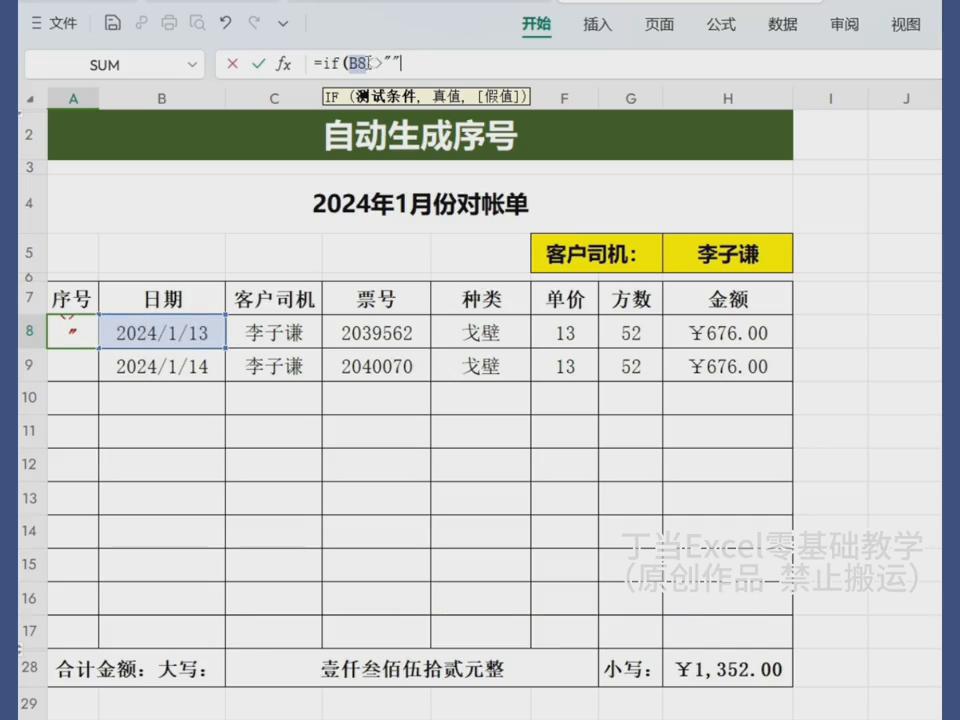Expand the quick access toolbar dropdown
This screenshot has width=960, height=720.
point(283,23)
